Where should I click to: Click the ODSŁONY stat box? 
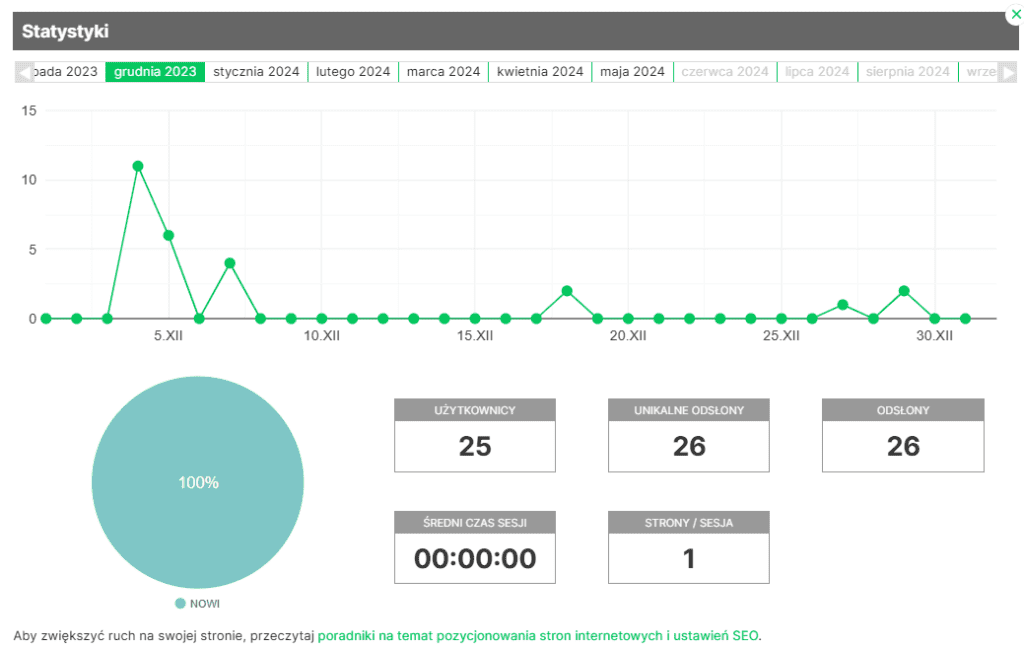point(903,436)
